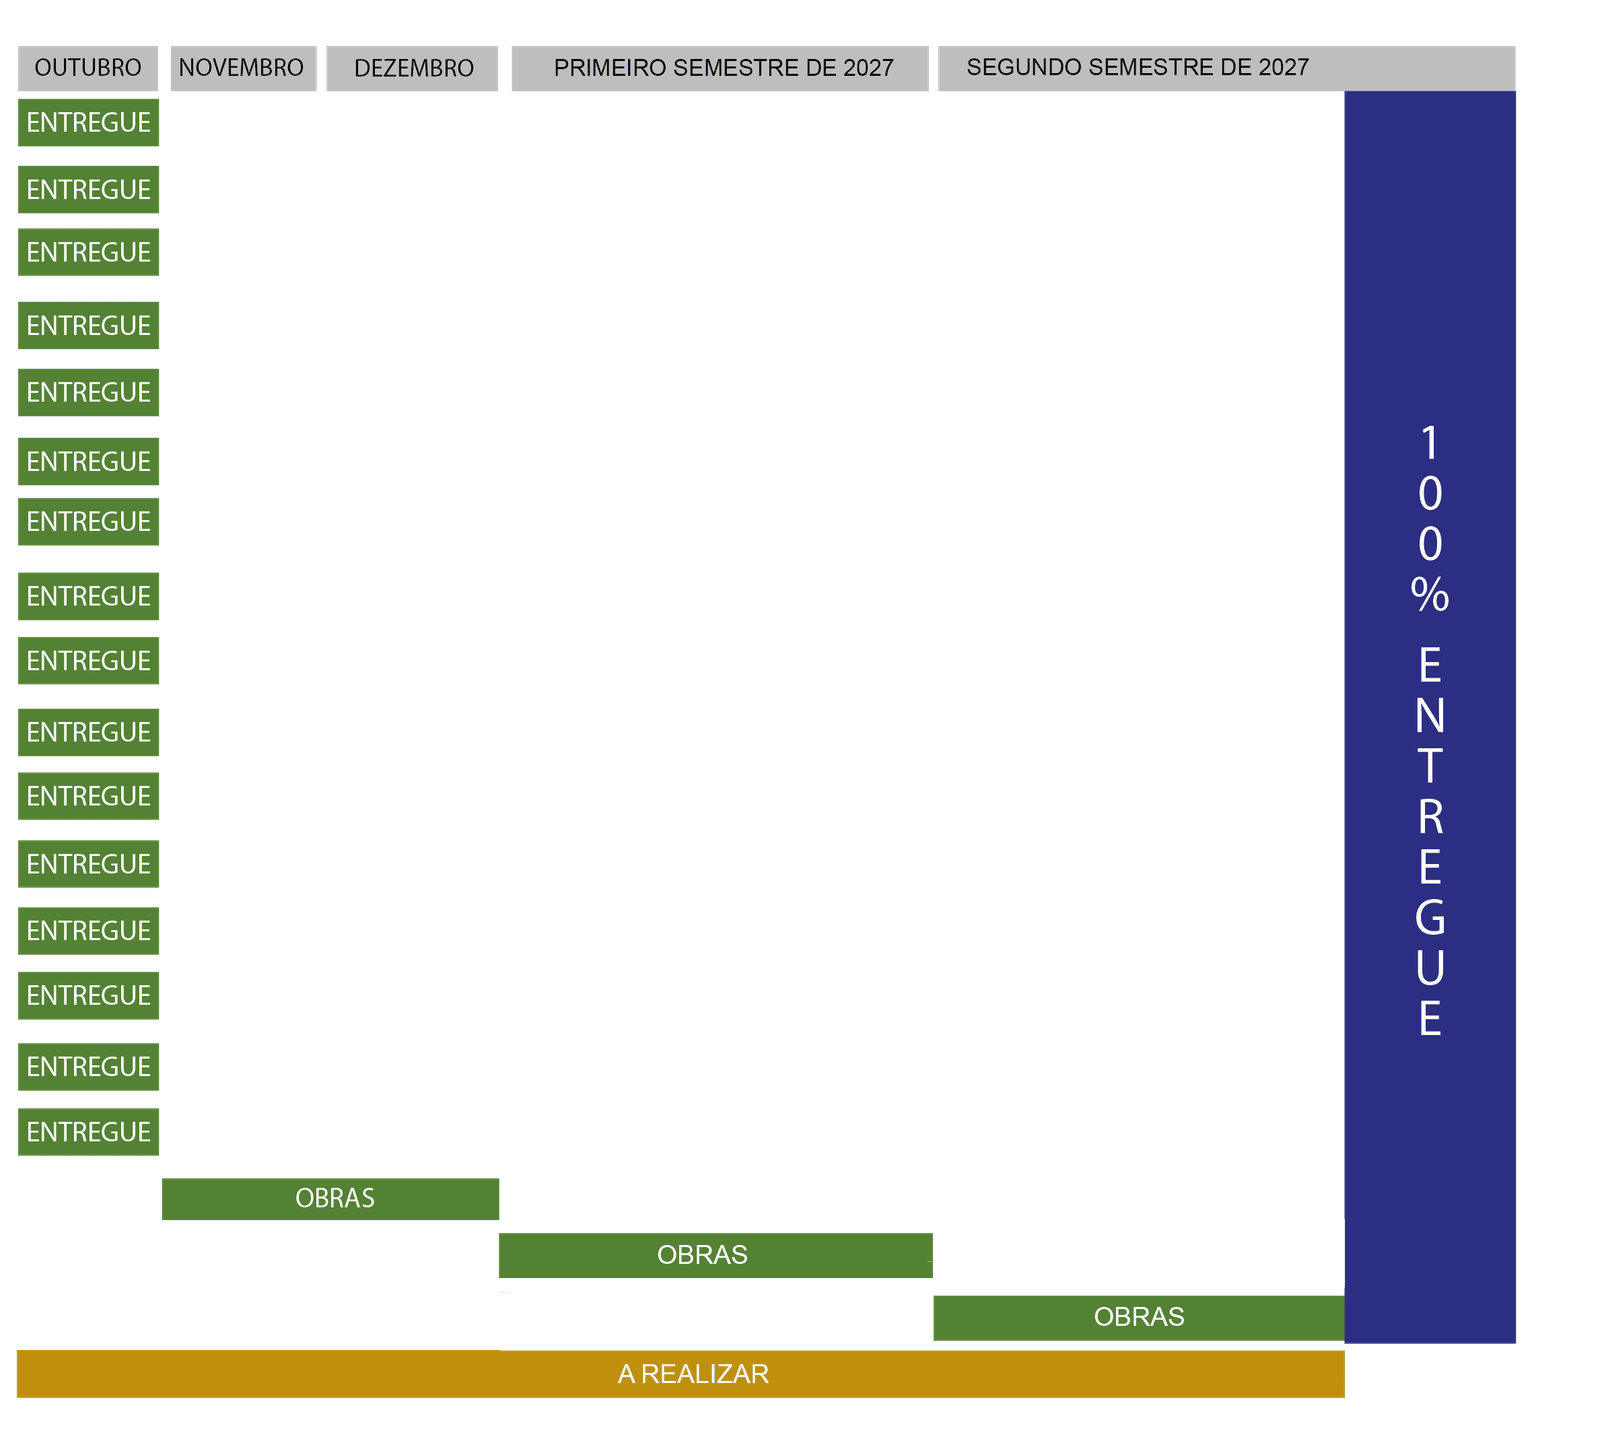Click the topmost ENTREGUE box under OUTUBRO
1600x1438 pixels.
click(x=88, y=122)
